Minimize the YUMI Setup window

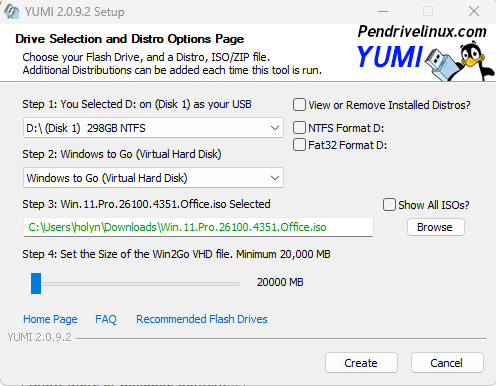pos(383,11)
